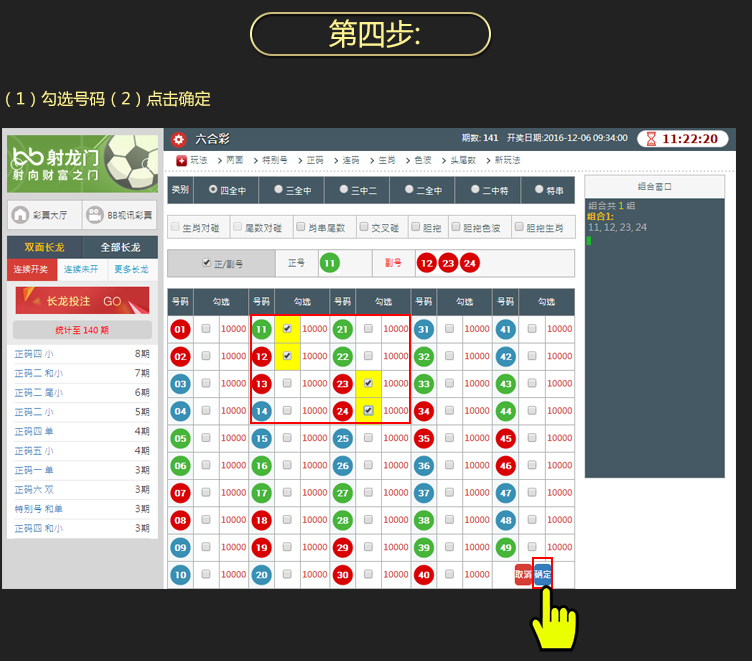Select the 三全中 radio option

pyautogui.click(x=277, y=189)
